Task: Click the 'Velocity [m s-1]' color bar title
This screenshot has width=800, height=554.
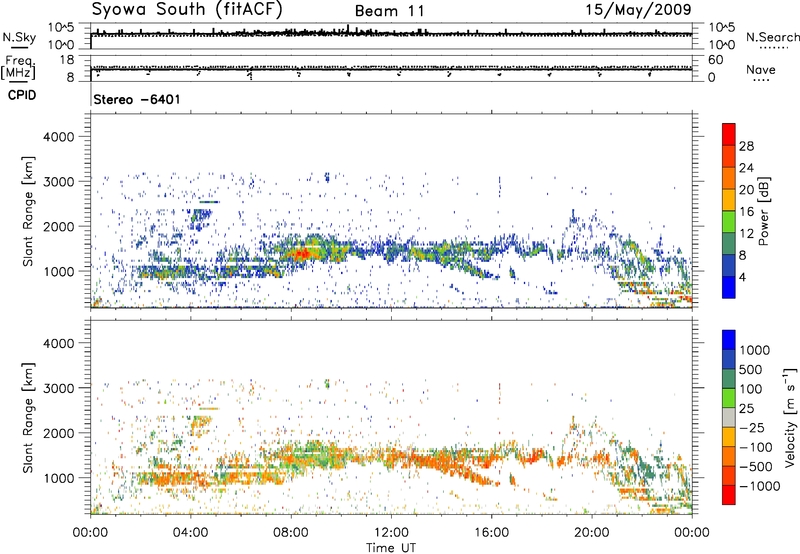Action: 790,417
